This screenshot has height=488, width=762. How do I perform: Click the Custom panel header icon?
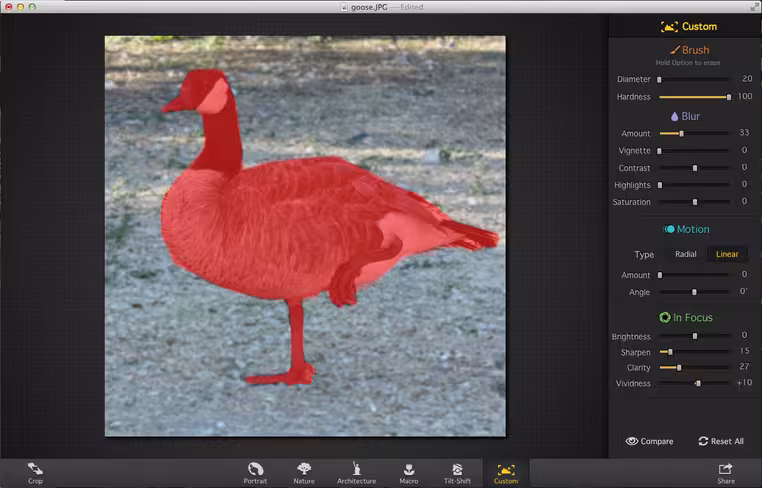(669, 27)
